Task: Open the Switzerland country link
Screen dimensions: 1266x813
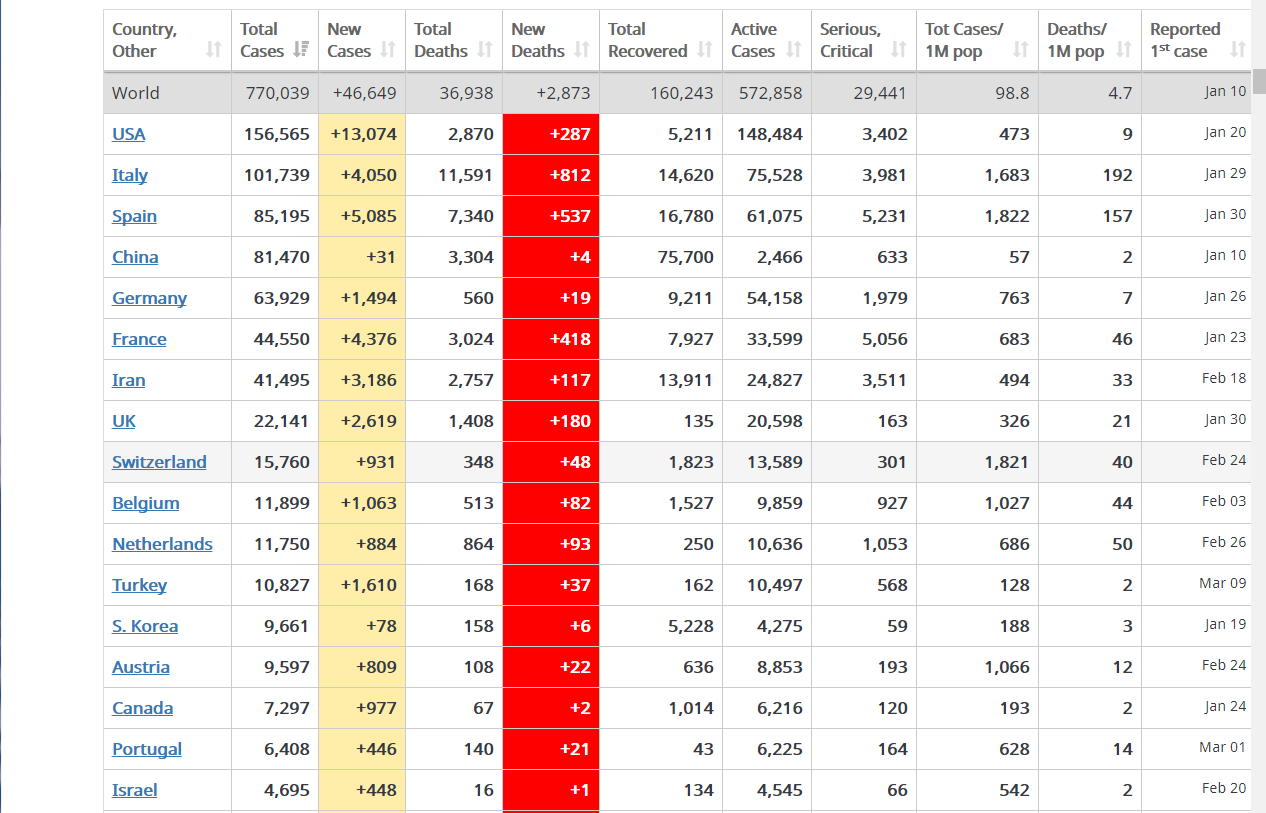Action: [x=159, y=462]
